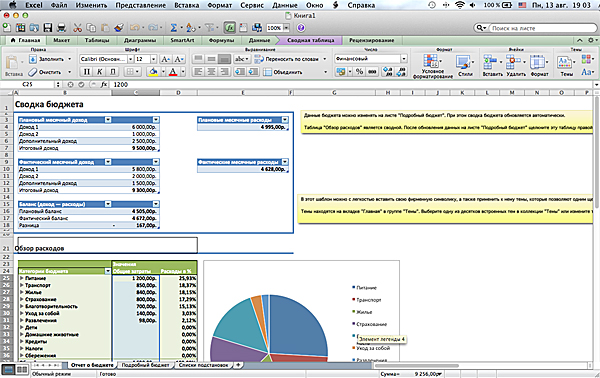Click the percent style icon
Viewport: 600px width, 378px height.
[x=359, y=72]
